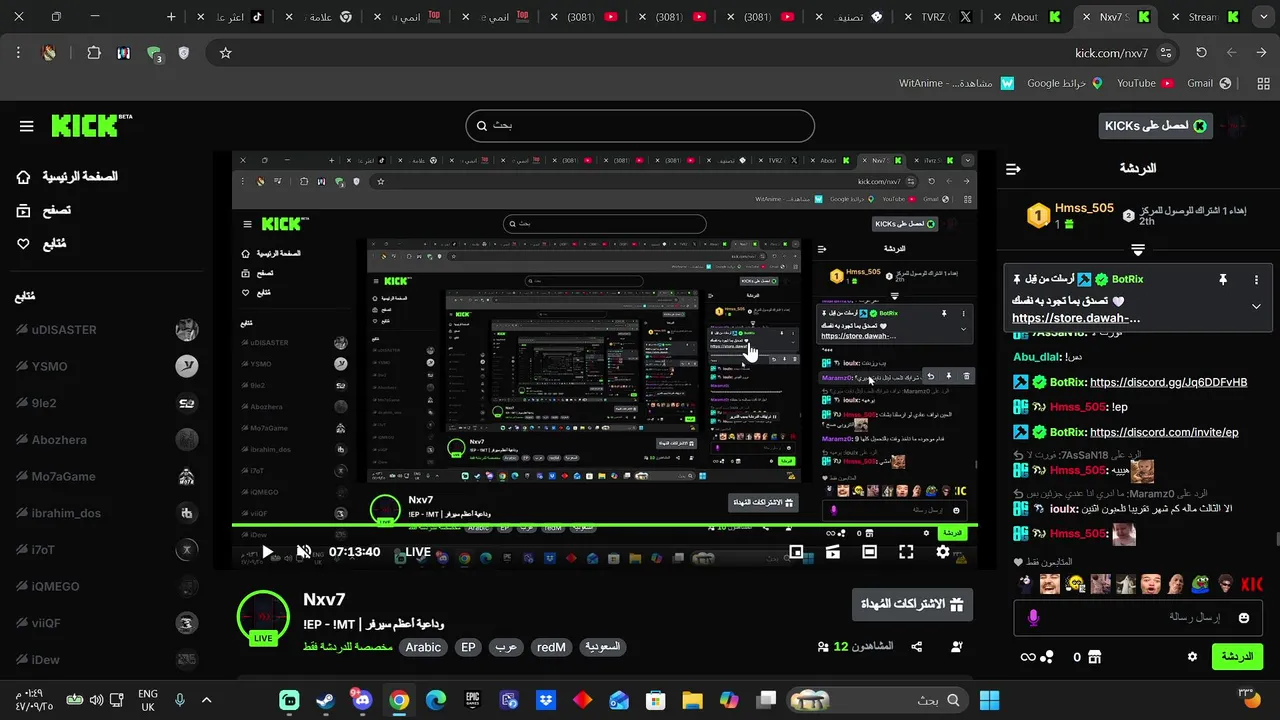Open Discord from the taskbar
This screenshot has width=1280, height=720.
[x=361, y=700]
